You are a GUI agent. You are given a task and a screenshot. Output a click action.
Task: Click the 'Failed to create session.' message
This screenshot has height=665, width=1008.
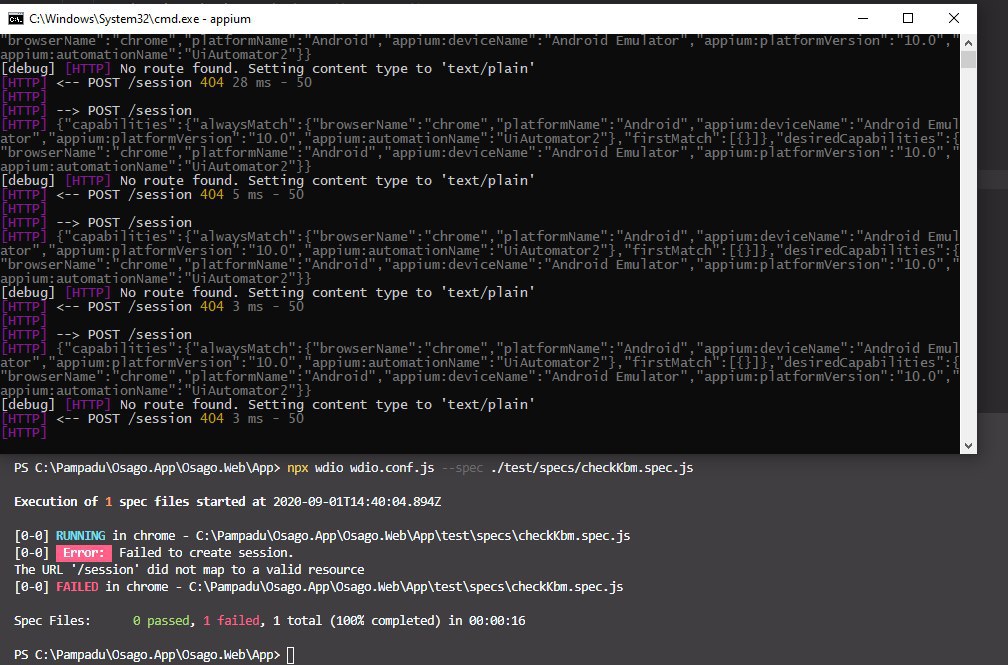coord(206,552)
